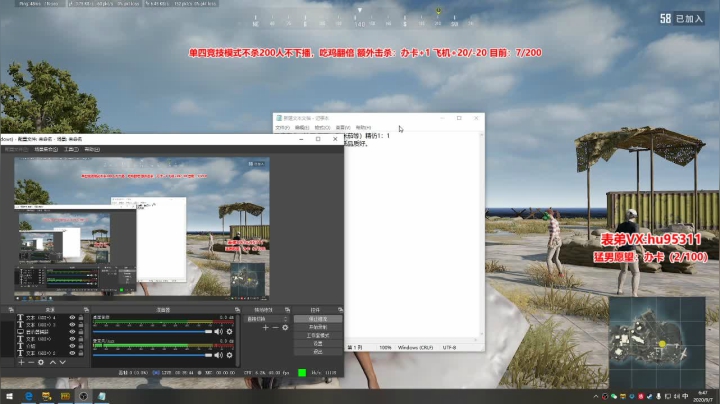Mute the mic/aux speaker icon

click(219, 355)
